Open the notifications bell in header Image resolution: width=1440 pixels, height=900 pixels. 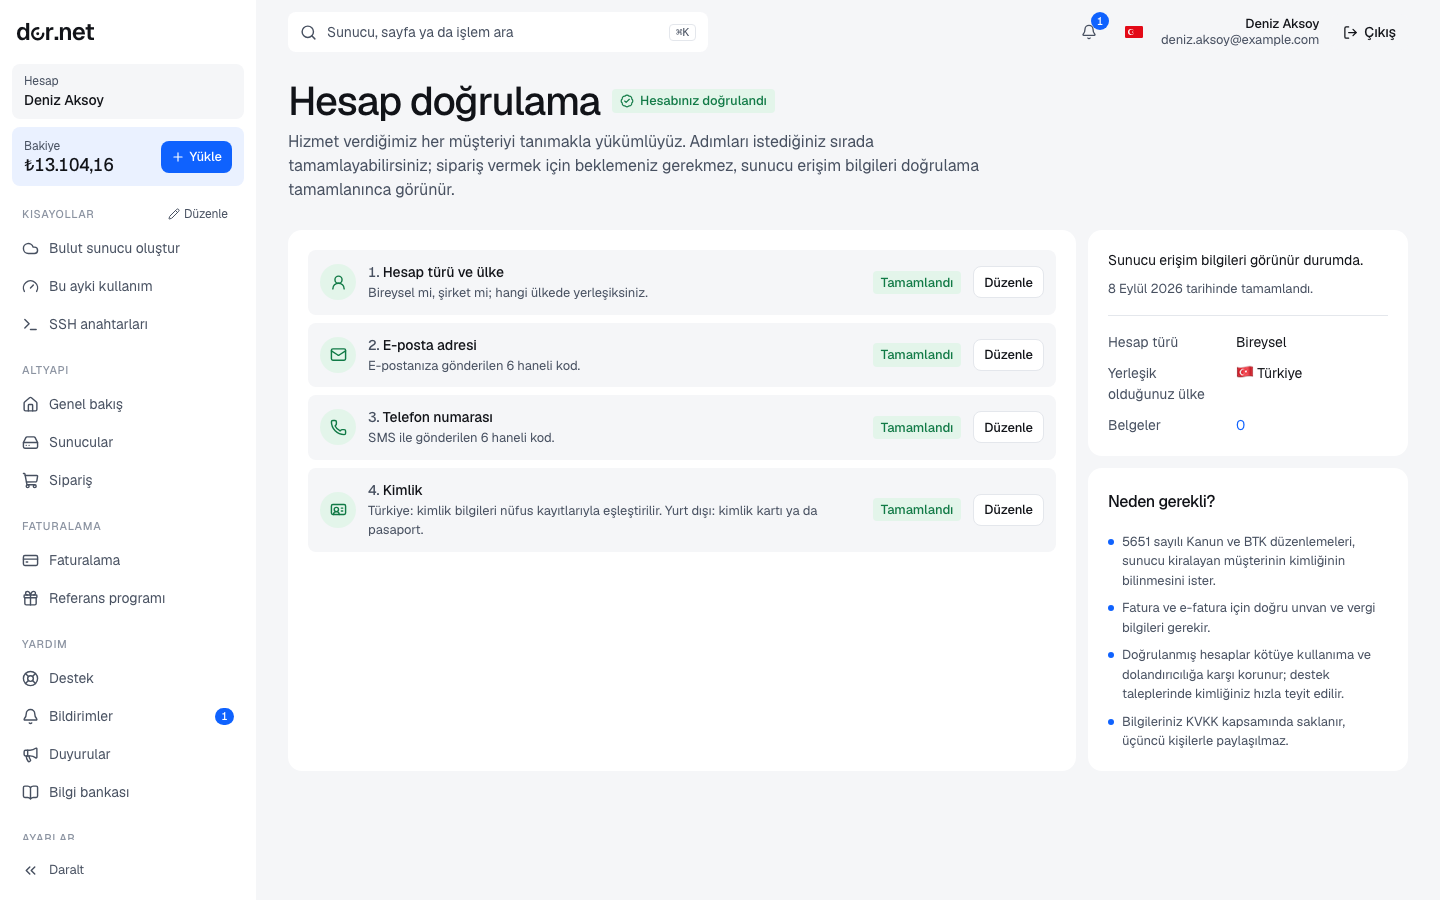pyautogui.click(x=1089, y=32)
